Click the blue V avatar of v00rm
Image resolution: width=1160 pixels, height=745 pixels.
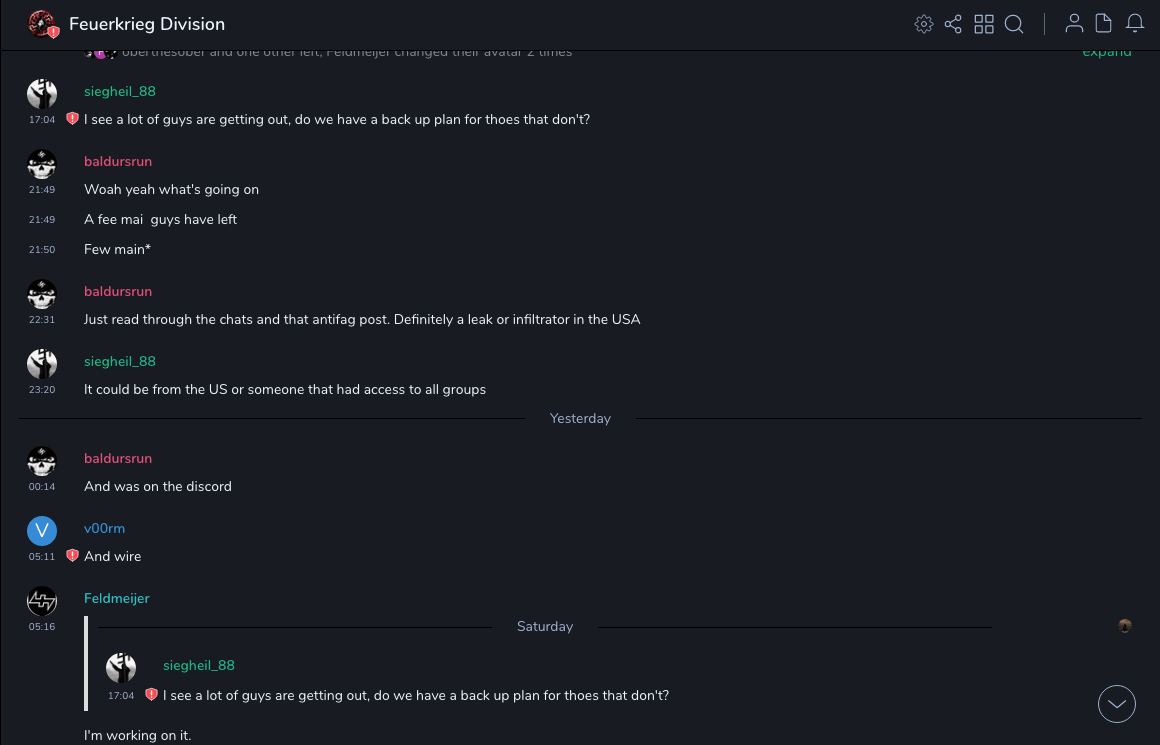click(x=42, y=530)
